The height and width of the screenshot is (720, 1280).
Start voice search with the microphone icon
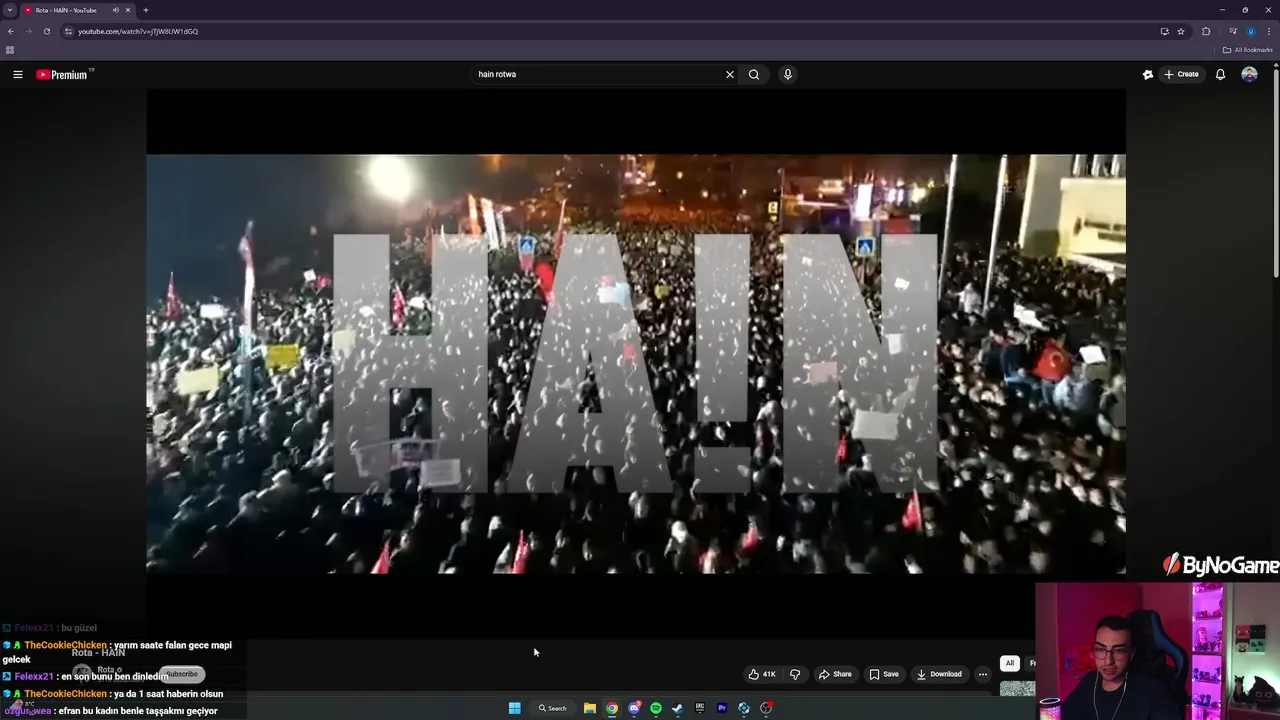pyautogui.click(x=788, y=74)
